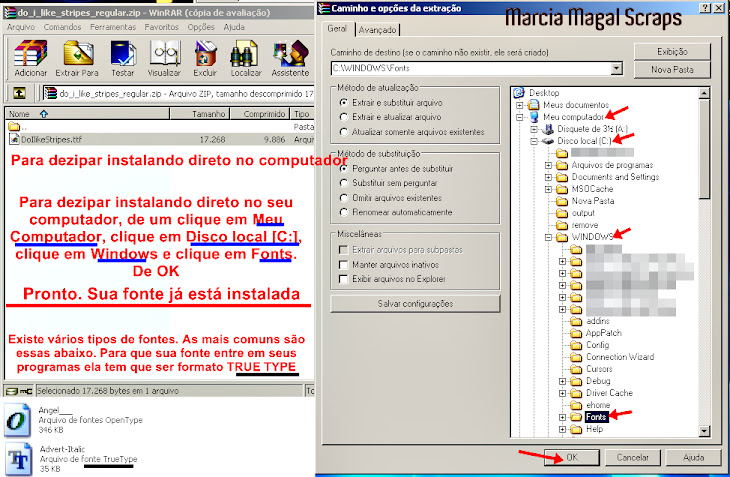Collapse the Disco local (C:) node

point(534,141)
